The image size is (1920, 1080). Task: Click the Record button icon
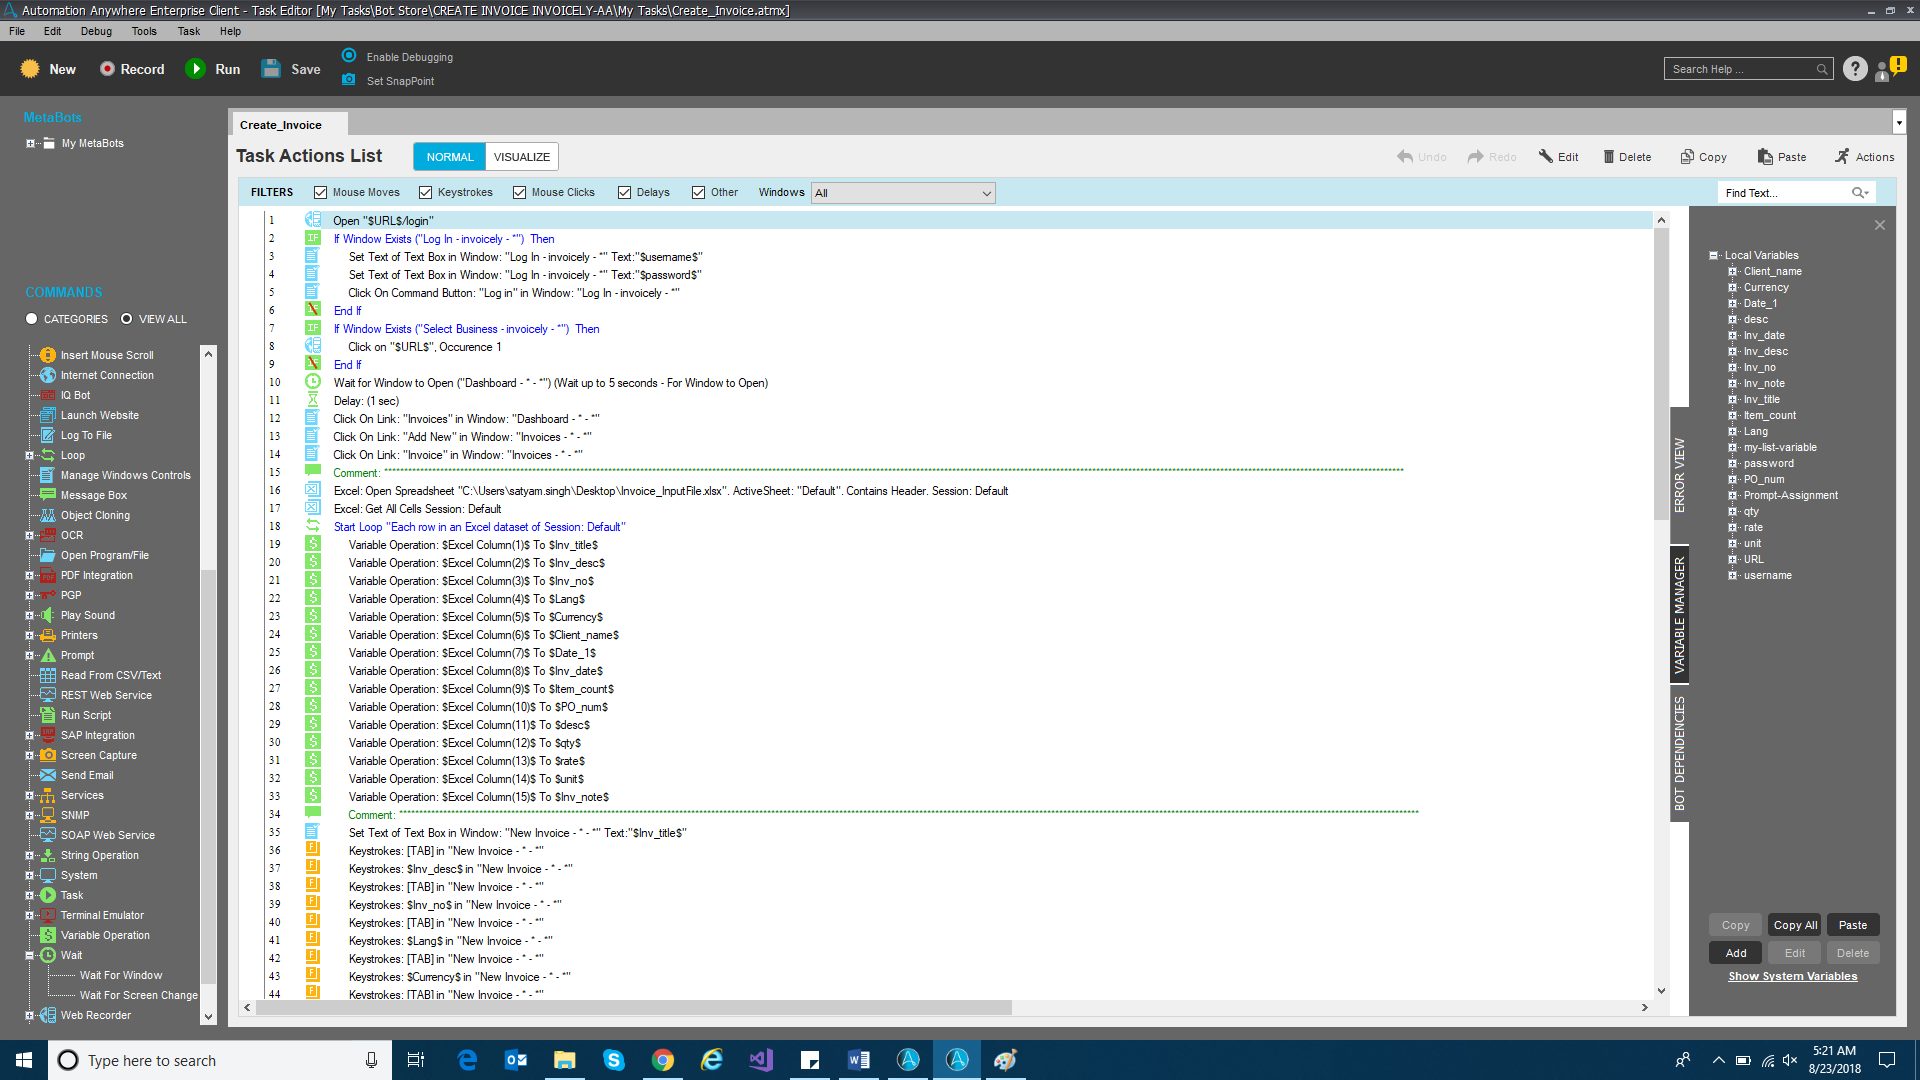(x=107, y=69)
